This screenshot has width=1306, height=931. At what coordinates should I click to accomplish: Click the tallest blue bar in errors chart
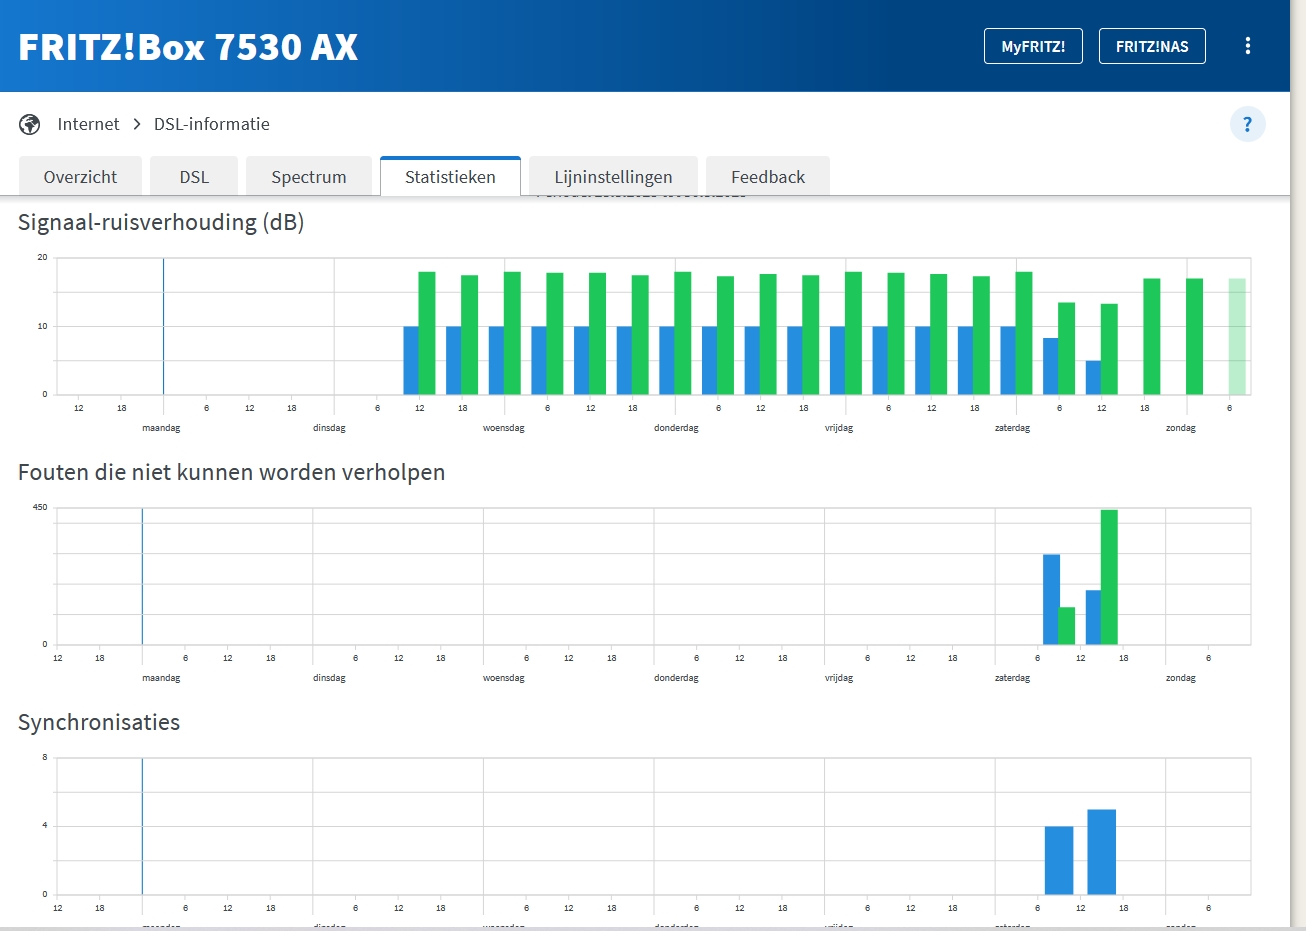[x=1051, y=599]
